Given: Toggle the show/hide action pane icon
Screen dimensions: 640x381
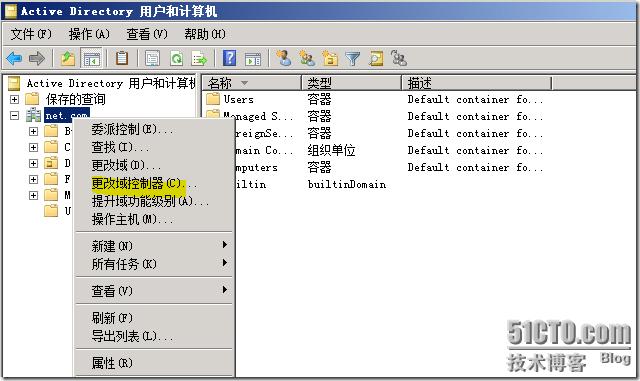Looking at the screenshot, I should point(253,59).
